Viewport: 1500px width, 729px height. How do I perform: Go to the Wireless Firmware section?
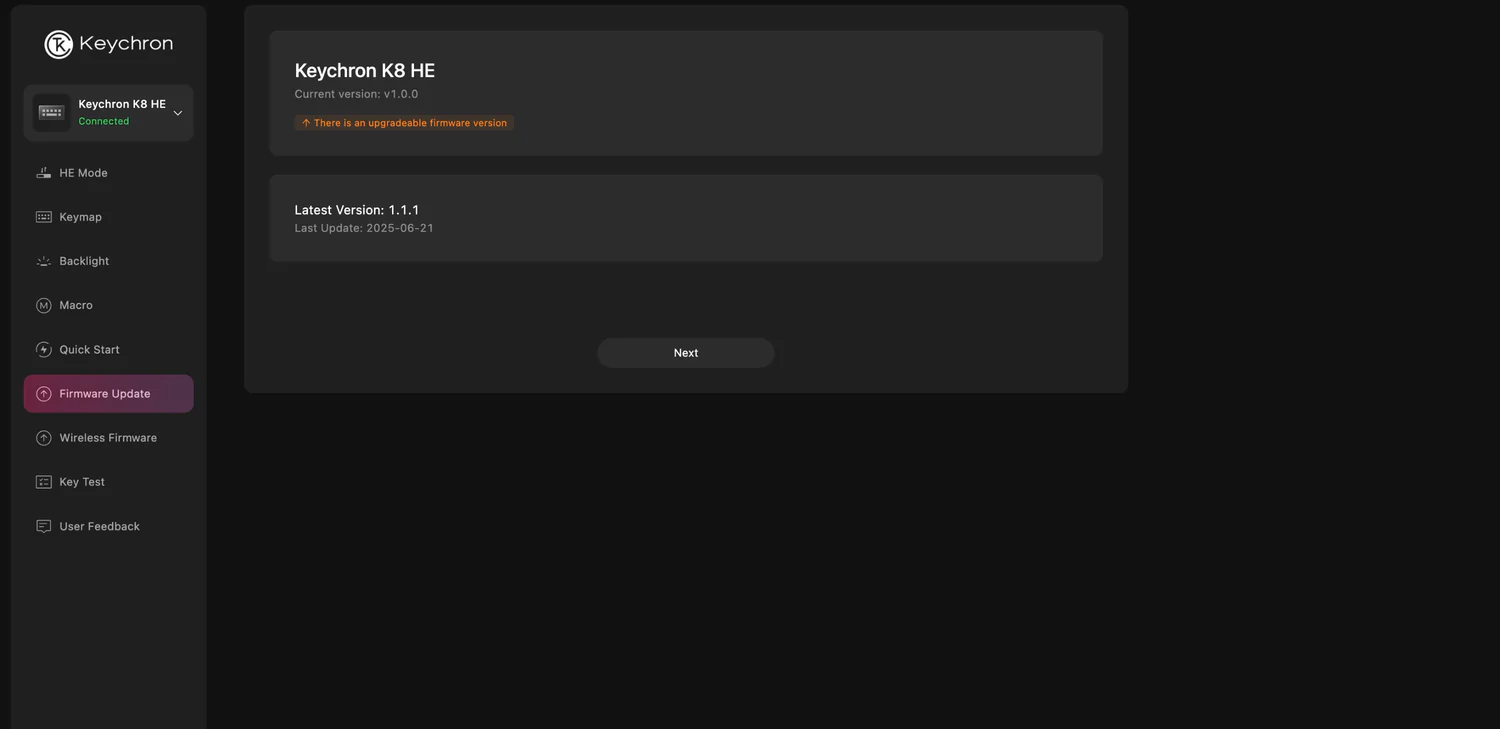(108, 438)
